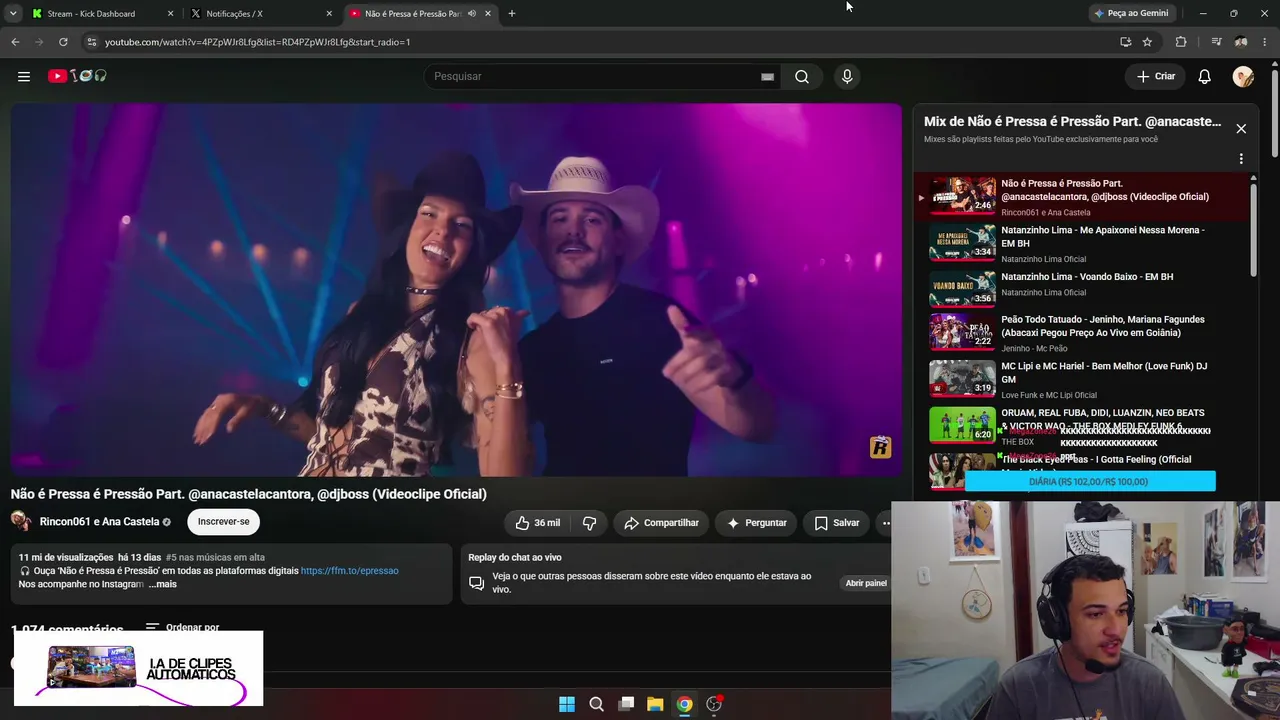Click the Inscrever-se subscribe button
This screenshot has width=1280, height=720.
coord(224,522)
